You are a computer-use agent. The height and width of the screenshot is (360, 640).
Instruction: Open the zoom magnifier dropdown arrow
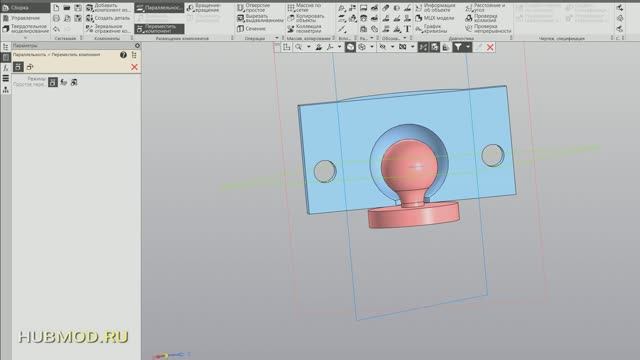[309, 47]
